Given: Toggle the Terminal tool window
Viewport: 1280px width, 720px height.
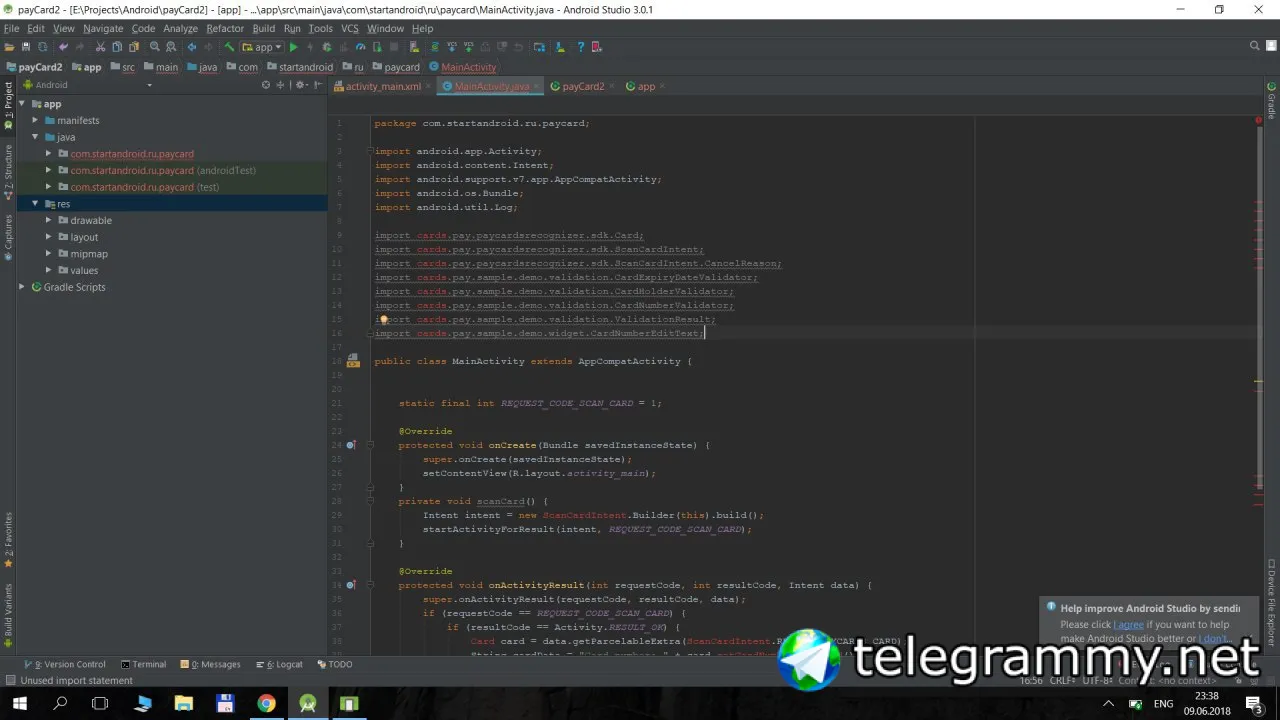Looking at the screenshot, I should click(144, 664).
